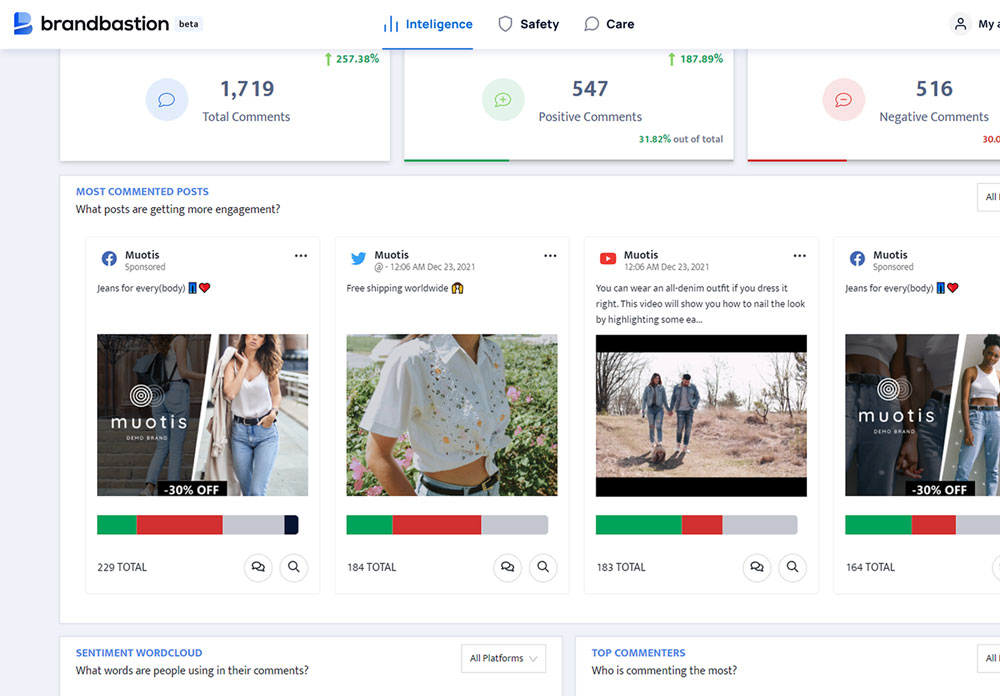Click the beta badge beside brandbastion
Image resolution: width=1000 pixels, height=696 pixels.
(x=189, y=24)
